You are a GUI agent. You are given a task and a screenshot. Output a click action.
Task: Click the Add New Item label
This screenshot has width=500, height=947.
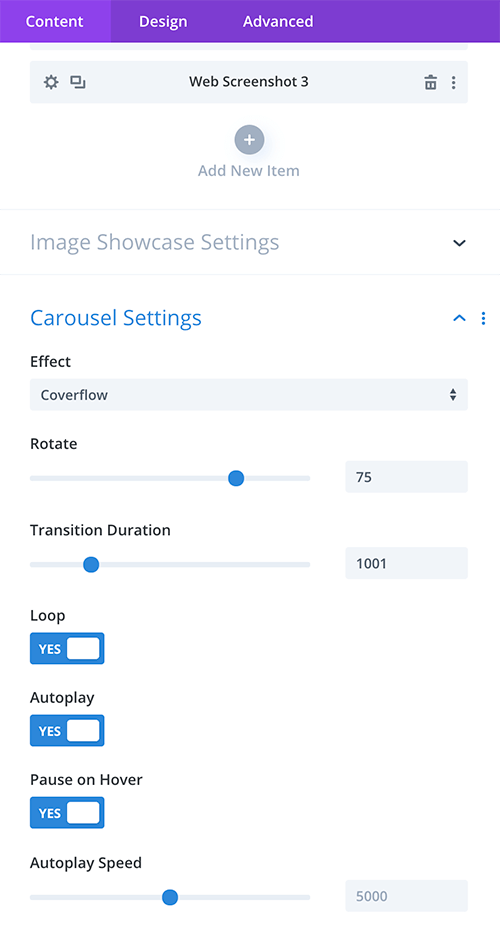click(249, 171)
